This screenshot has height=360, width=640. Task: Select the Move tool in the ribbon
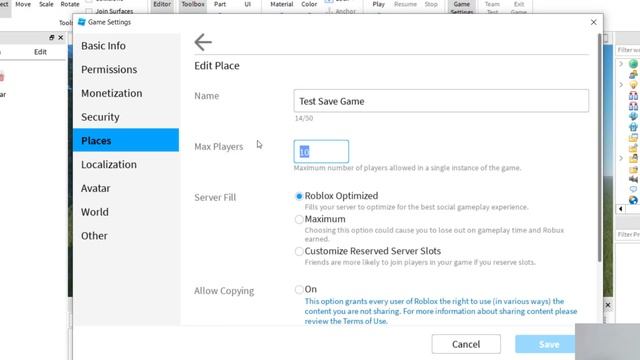[x=23, y=5]
